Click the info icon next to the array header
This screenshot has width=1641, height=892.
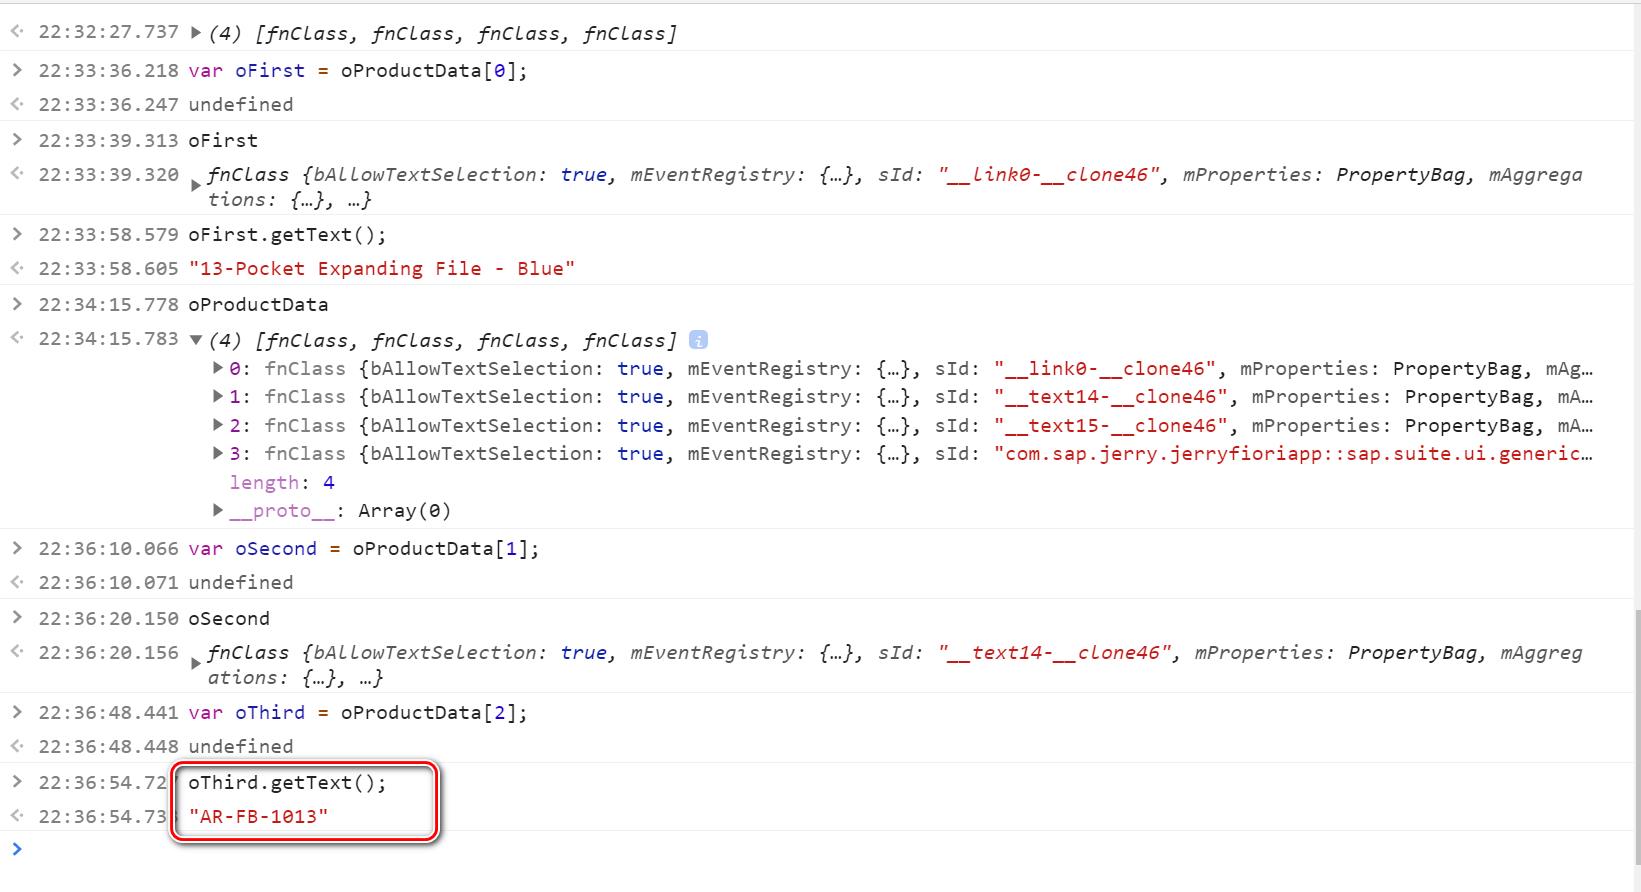click(699, 340)
